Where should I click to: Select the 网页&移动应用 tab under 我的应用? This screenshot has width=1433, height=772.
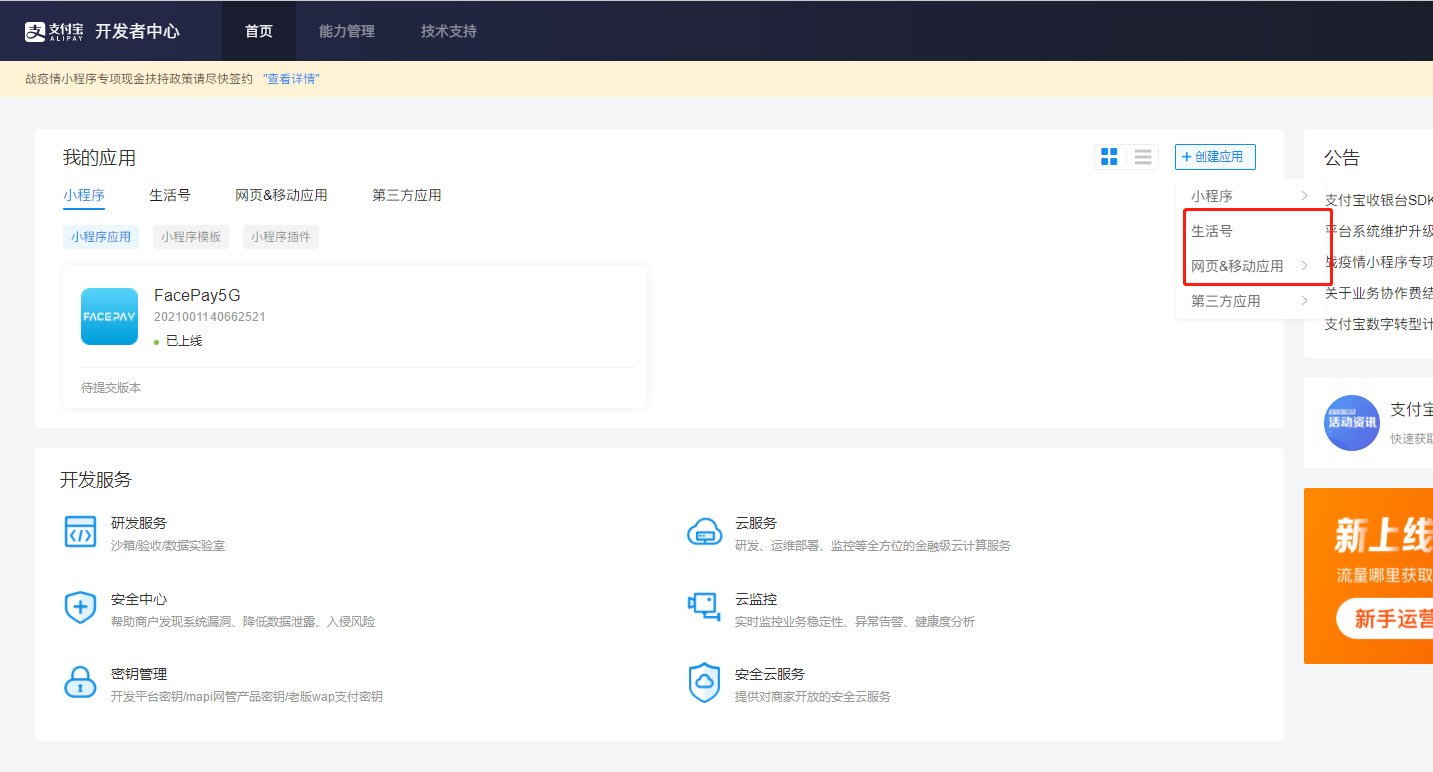click(281, 195)
